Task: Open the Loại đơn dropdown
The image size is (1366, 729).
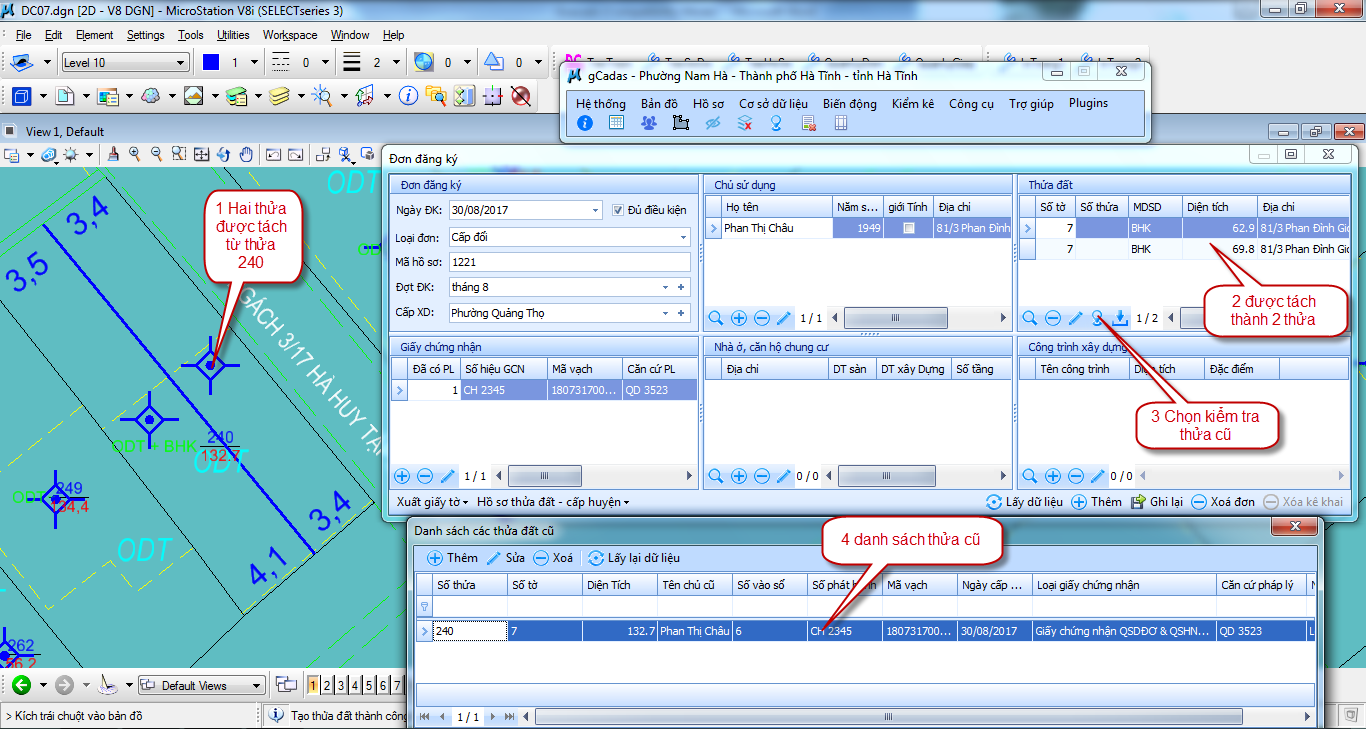Action: [684, 238]
